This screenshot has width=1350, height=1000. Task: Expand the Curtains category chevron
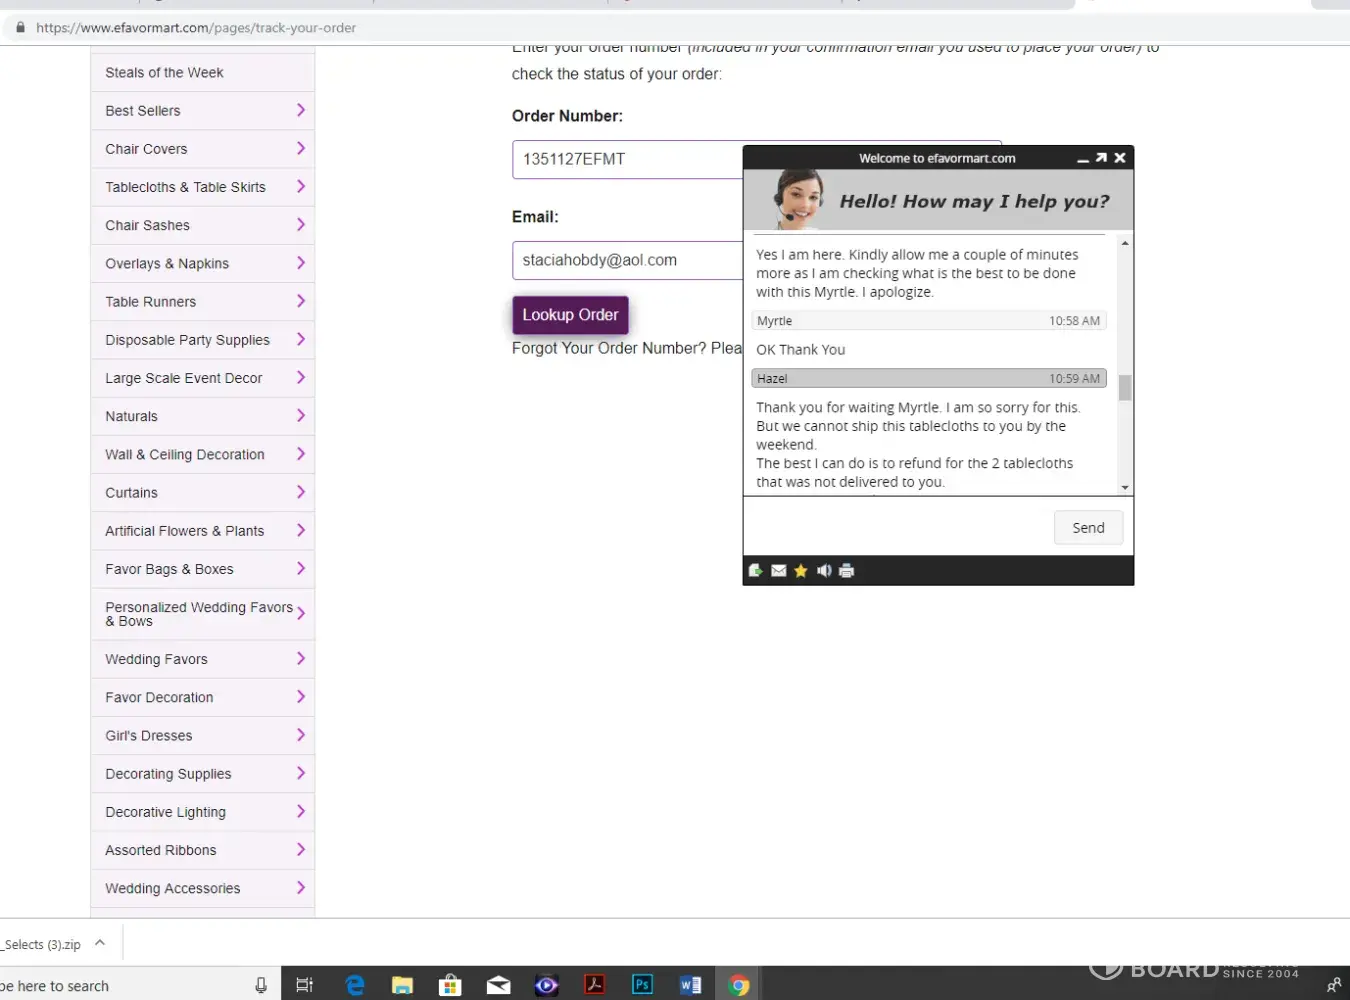[300, 492]
